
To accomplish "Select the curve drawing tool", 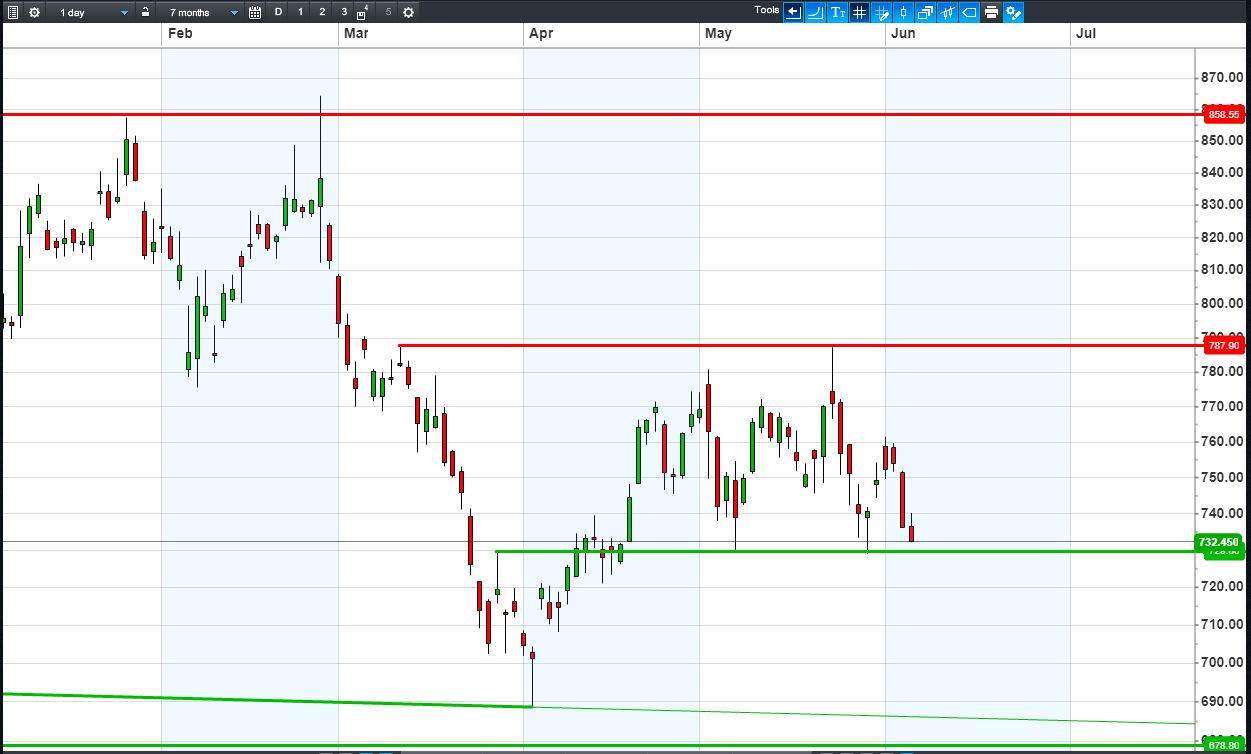I will [x=815, y=12].
